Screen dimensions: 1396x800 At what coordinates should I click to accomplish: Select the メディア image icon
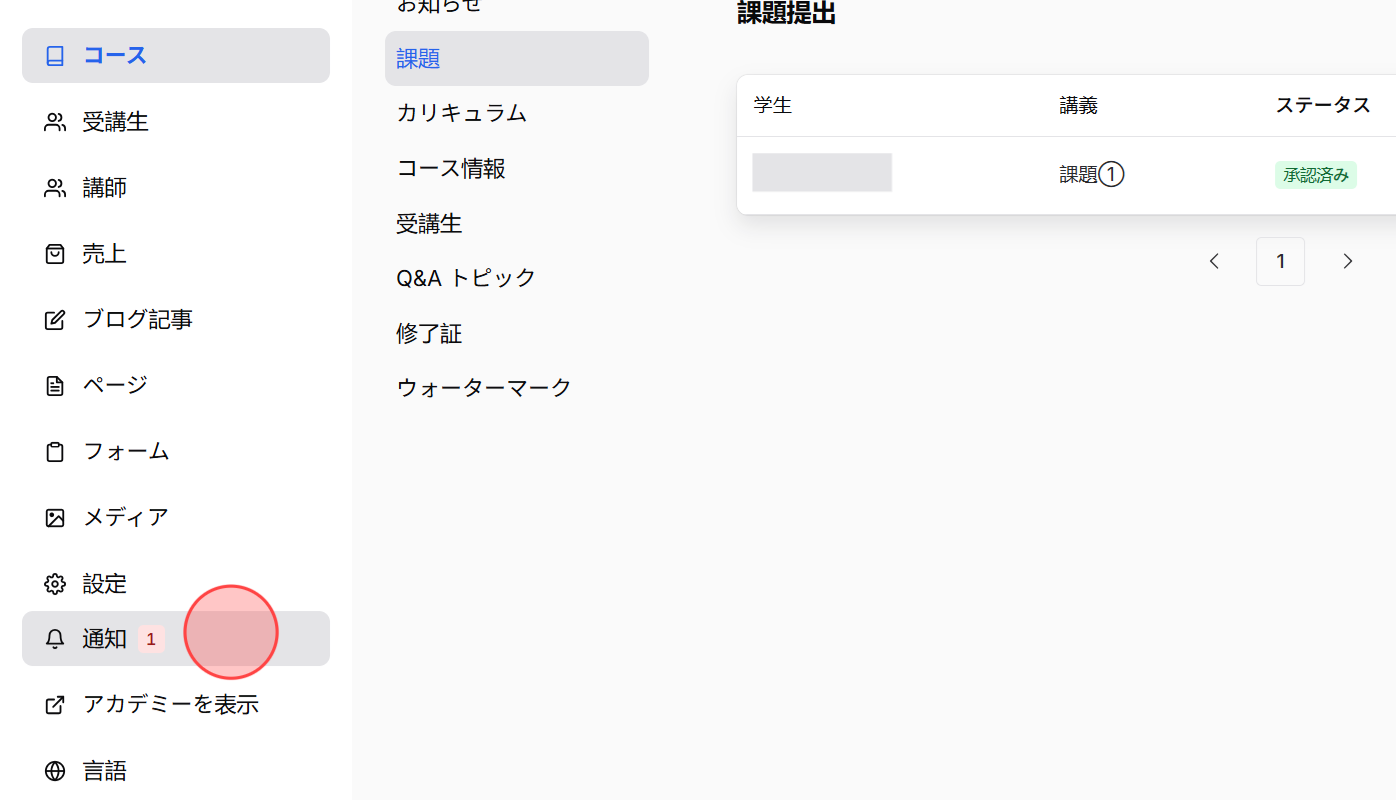[55, 517]
